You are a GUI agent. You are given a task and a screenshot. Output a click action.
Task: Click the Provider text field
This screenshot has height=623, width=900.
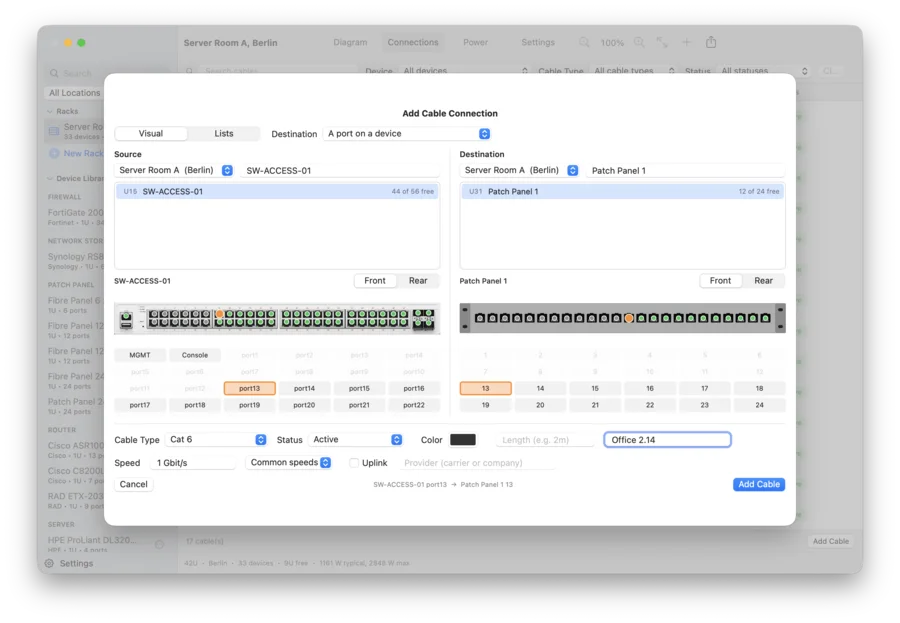[x=478, y=463]
